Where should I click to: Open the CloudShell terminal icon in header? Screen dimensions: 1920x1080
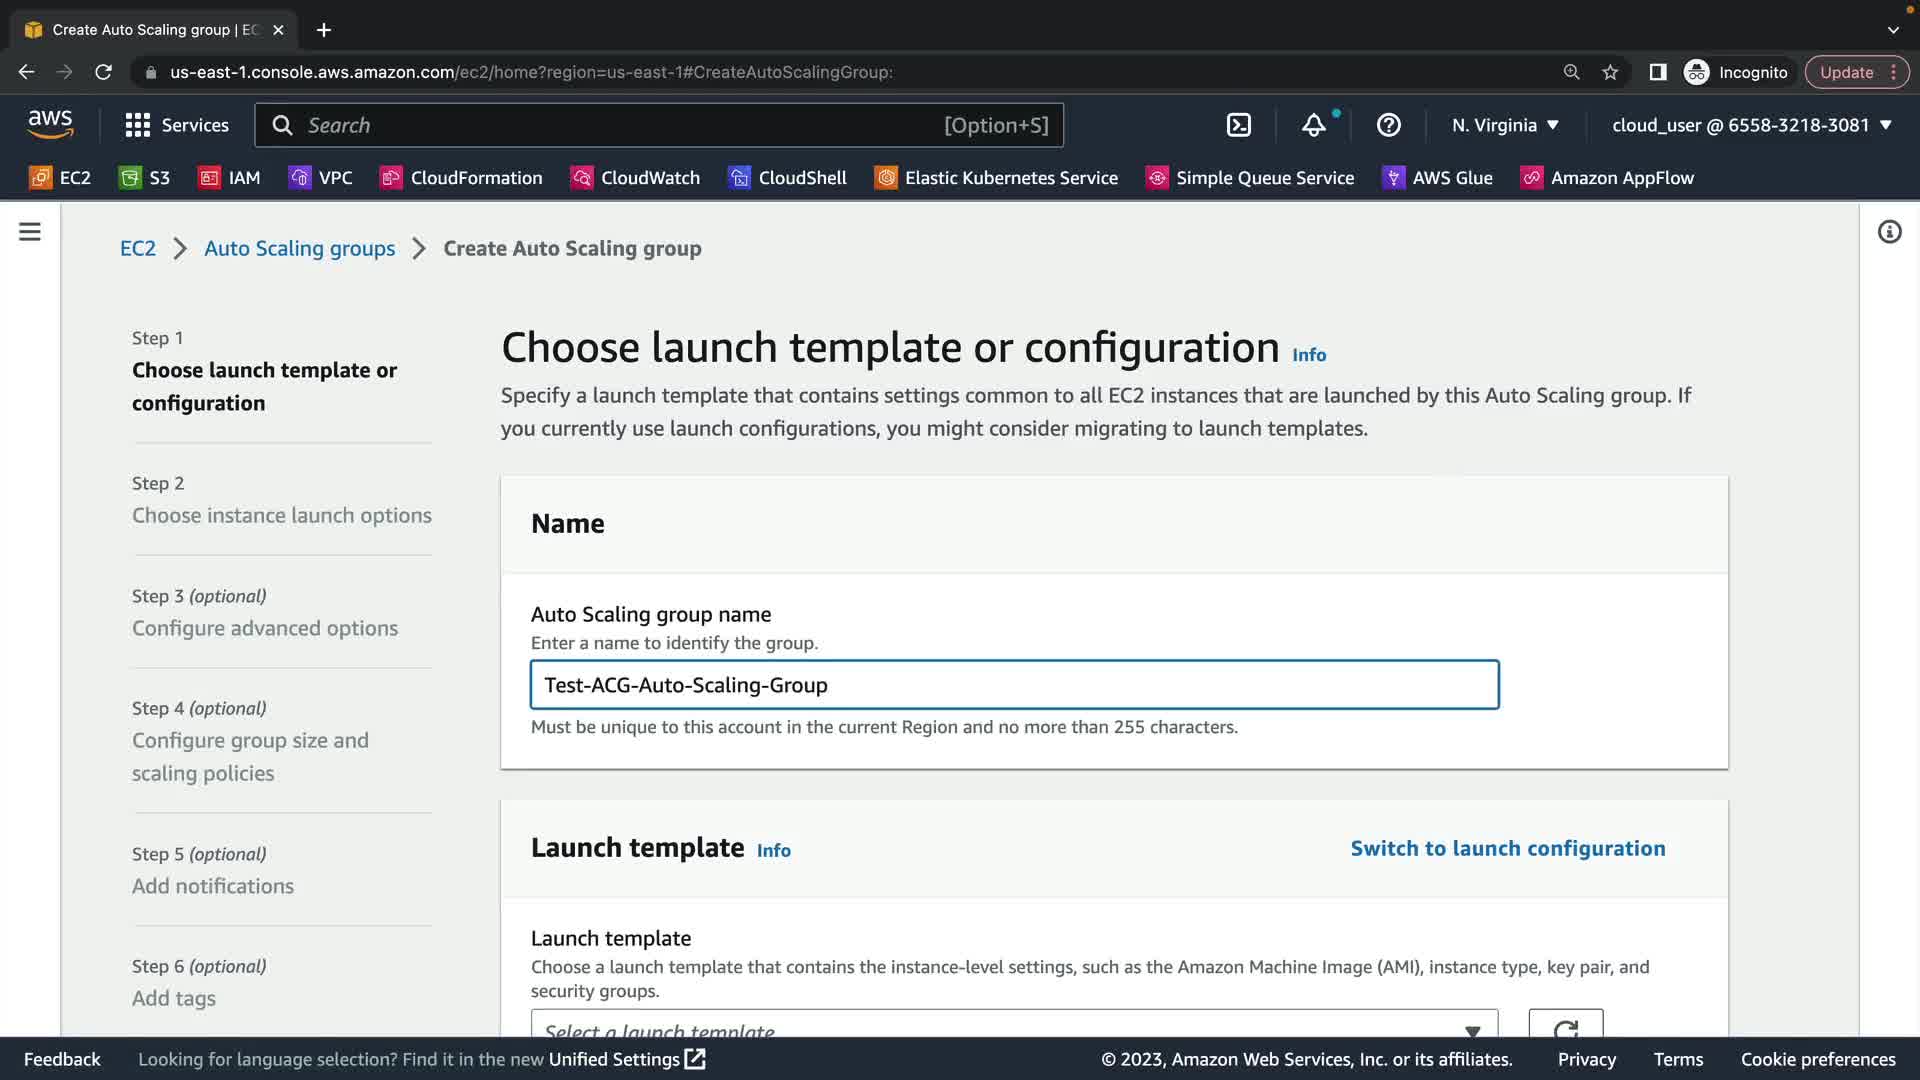coord(1238,125)
